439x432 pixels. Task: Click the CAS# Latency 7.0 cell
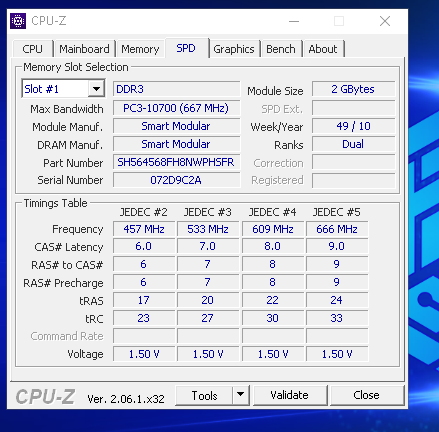[x=208, y=246]
